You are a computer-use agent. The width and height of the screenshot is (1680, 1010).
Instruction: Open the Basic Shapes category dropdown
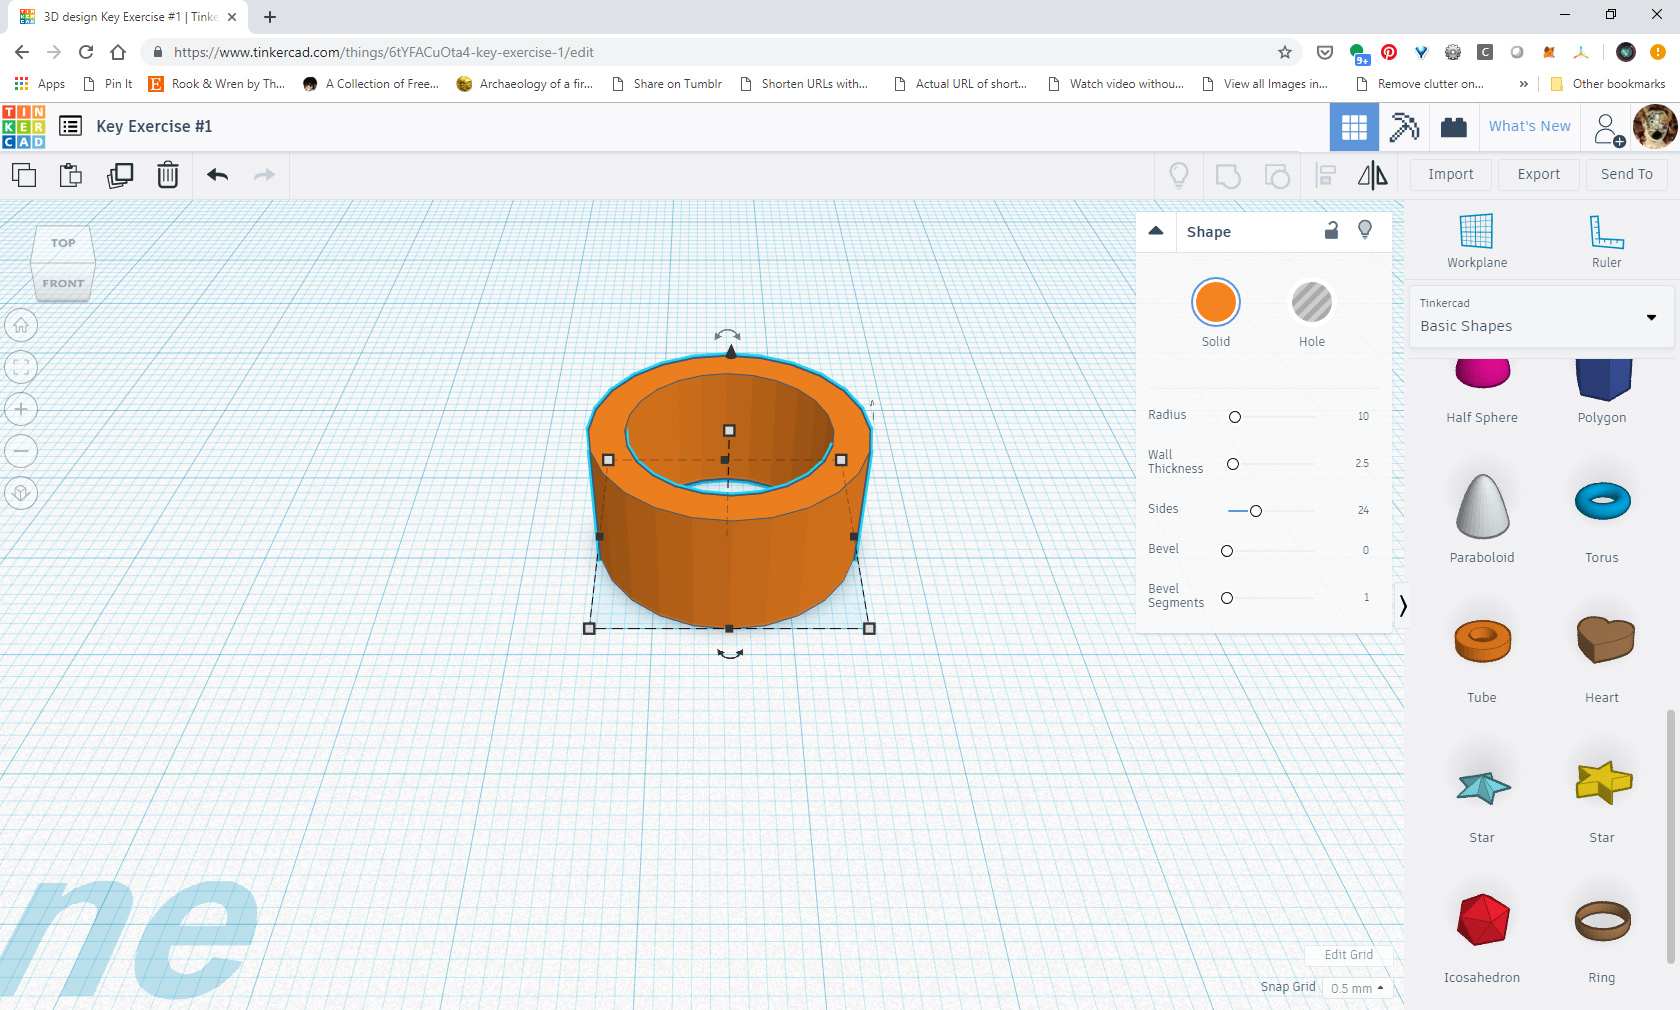[1541, 316]
